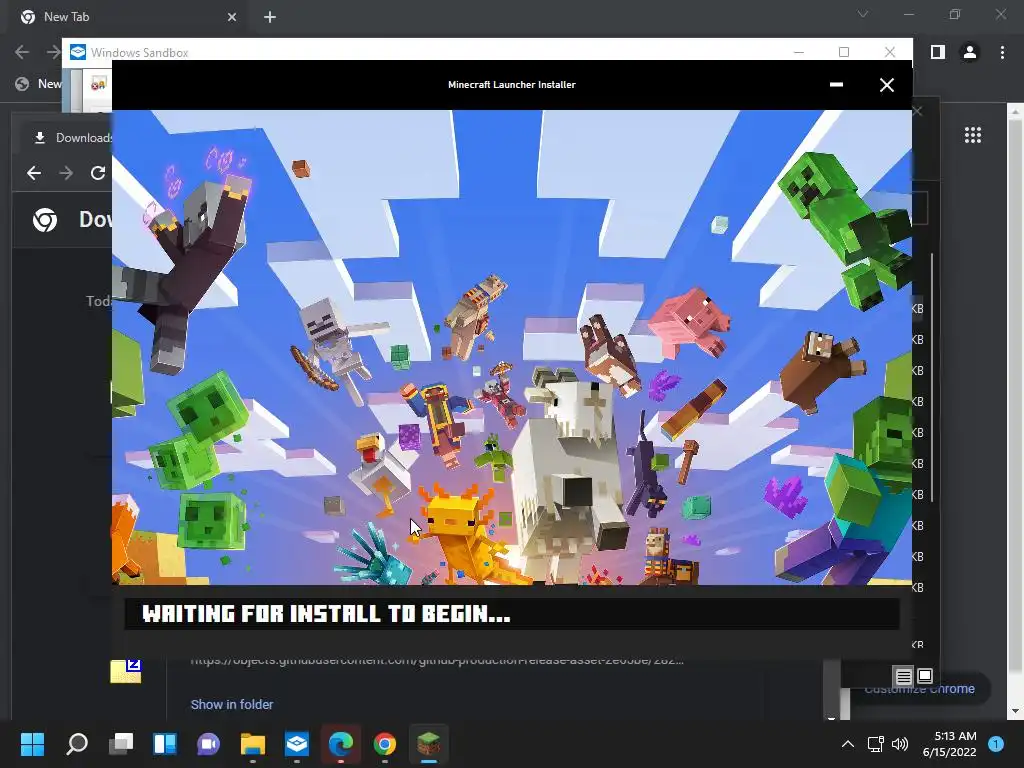Viewport: 1024px width, 768px height.
Task: Minimize the Minecraft Launcher Installer window
Action: click(x=836, y=85)
